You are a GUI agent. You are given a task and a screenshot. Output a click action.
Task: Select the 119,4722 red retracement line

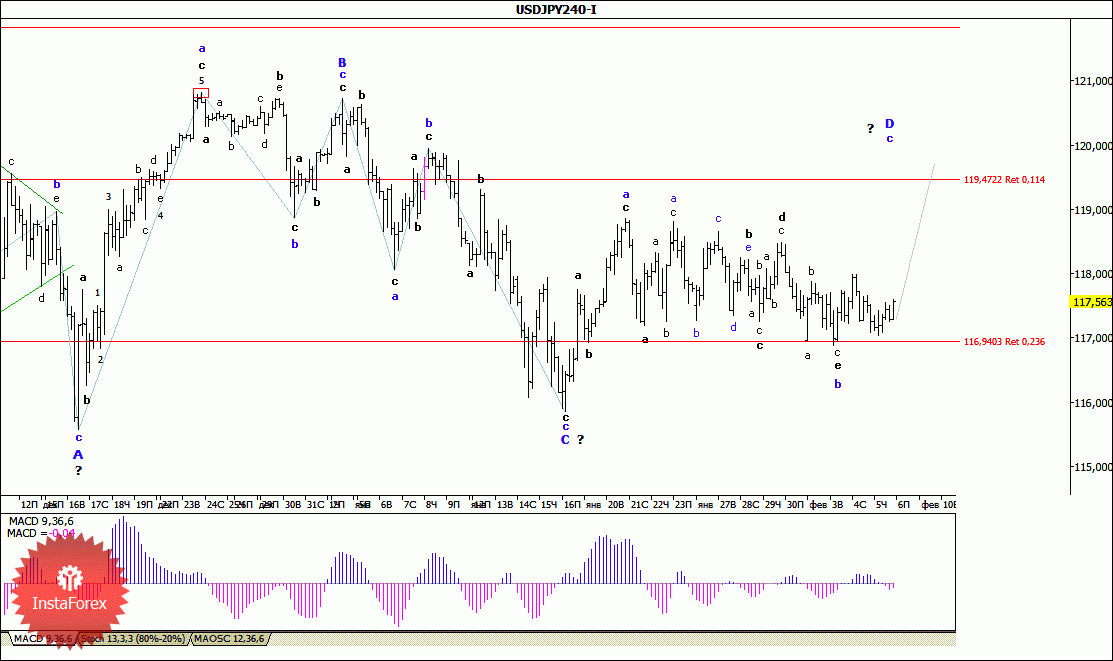[x=480, y=180]
